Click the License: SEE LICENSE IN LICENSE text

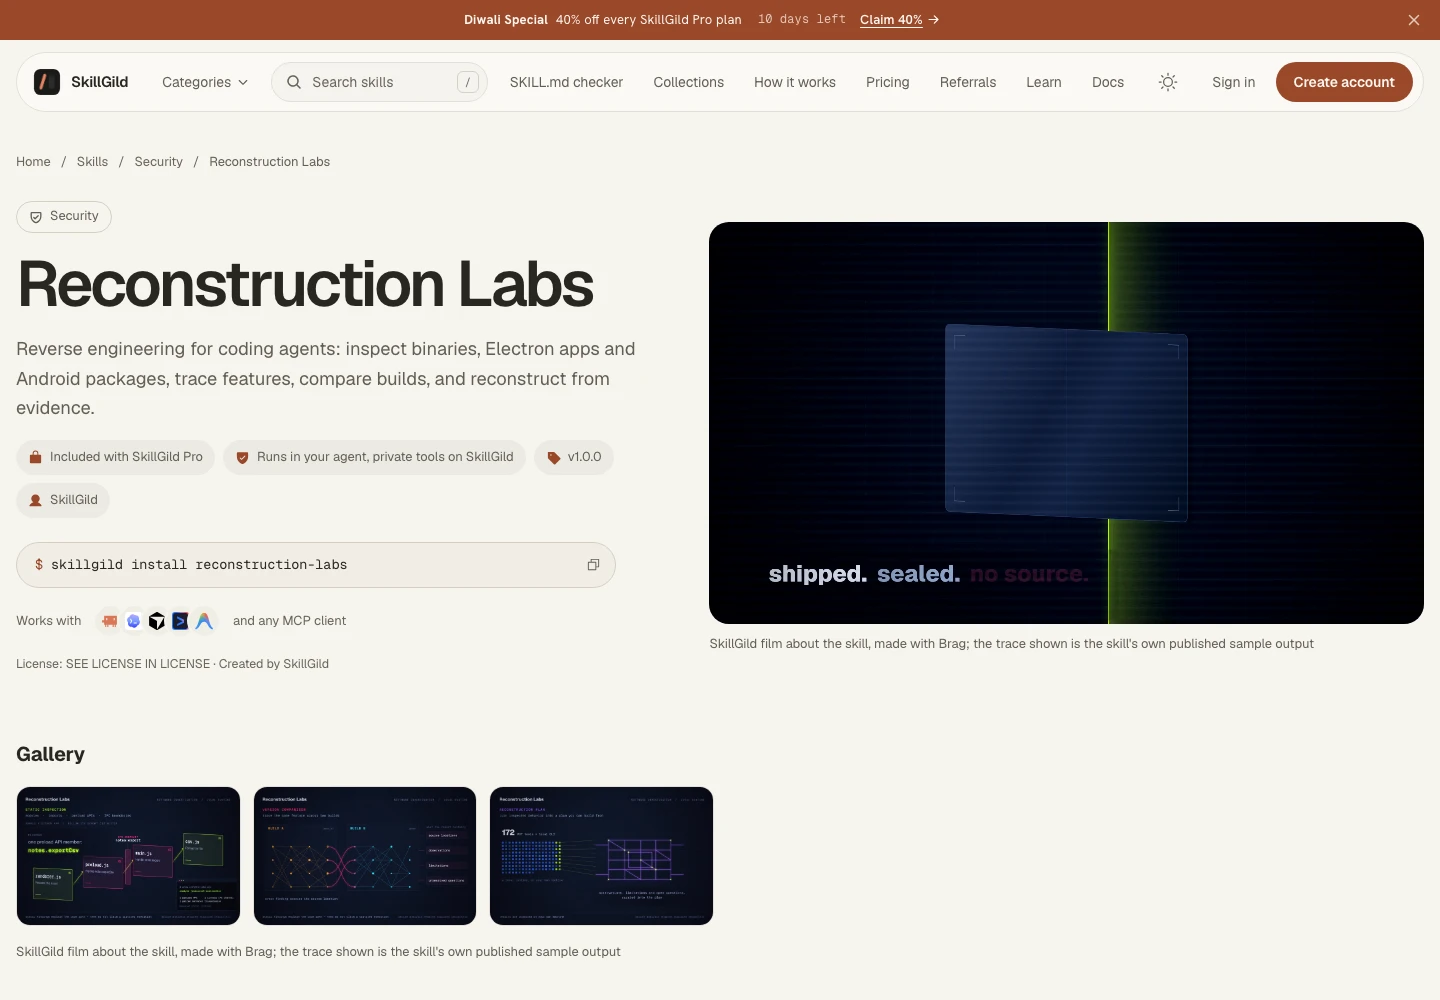tap(113, 664)
